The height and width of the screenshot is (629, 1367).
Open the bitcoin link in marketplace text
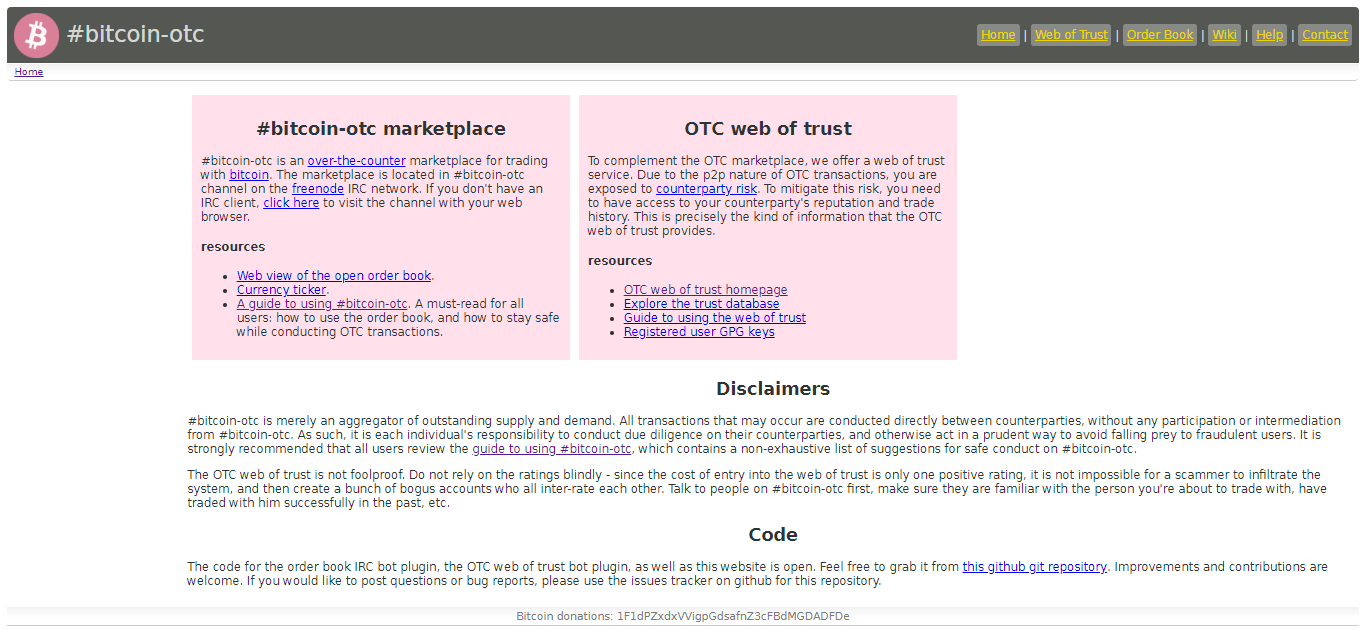[x=249, y=175]
